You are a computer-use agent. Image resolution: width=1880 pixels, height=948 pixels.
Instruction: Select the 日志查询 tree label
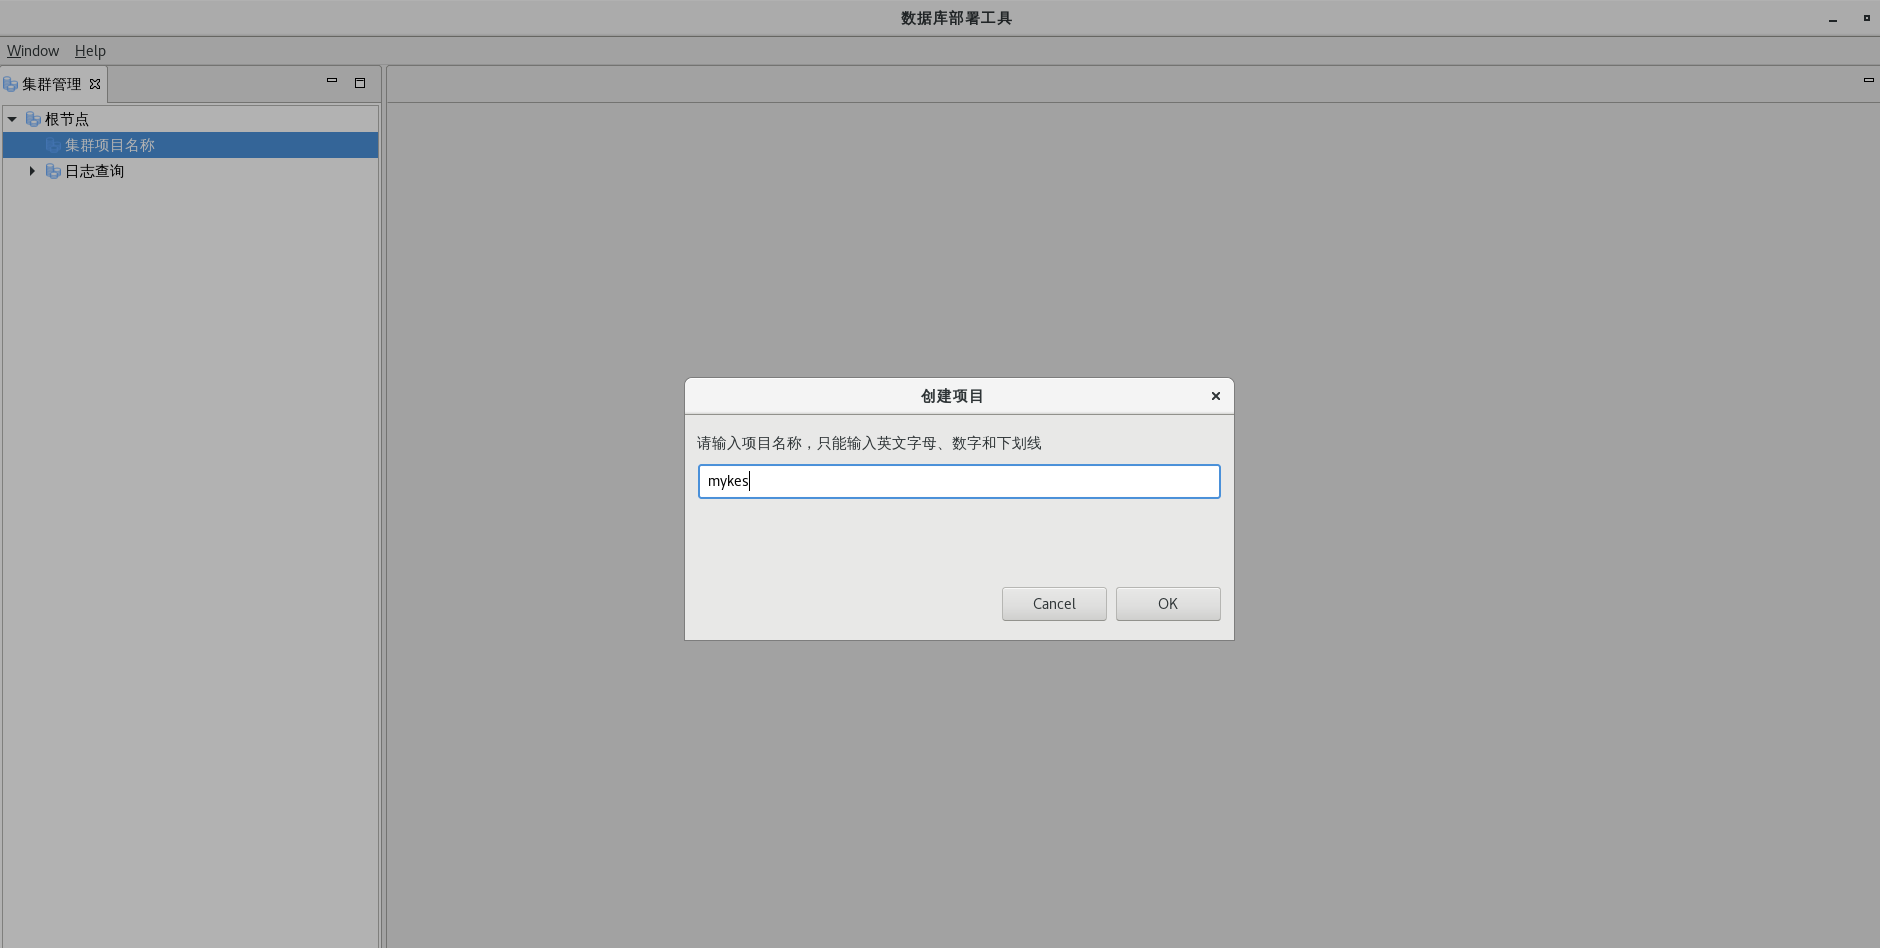coord(95,171)
